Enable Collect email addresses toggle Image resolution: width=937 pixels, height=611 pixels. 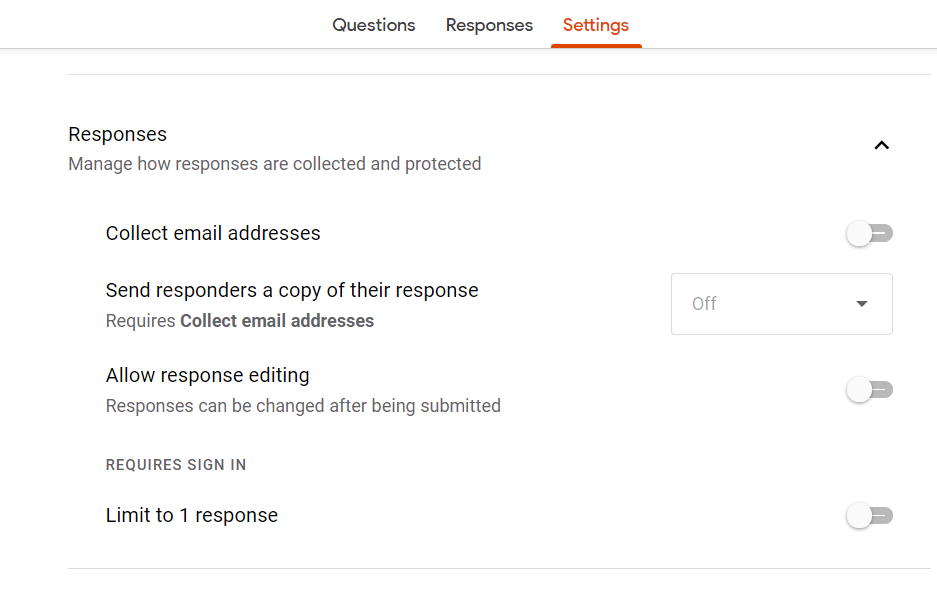pos(869,233)
